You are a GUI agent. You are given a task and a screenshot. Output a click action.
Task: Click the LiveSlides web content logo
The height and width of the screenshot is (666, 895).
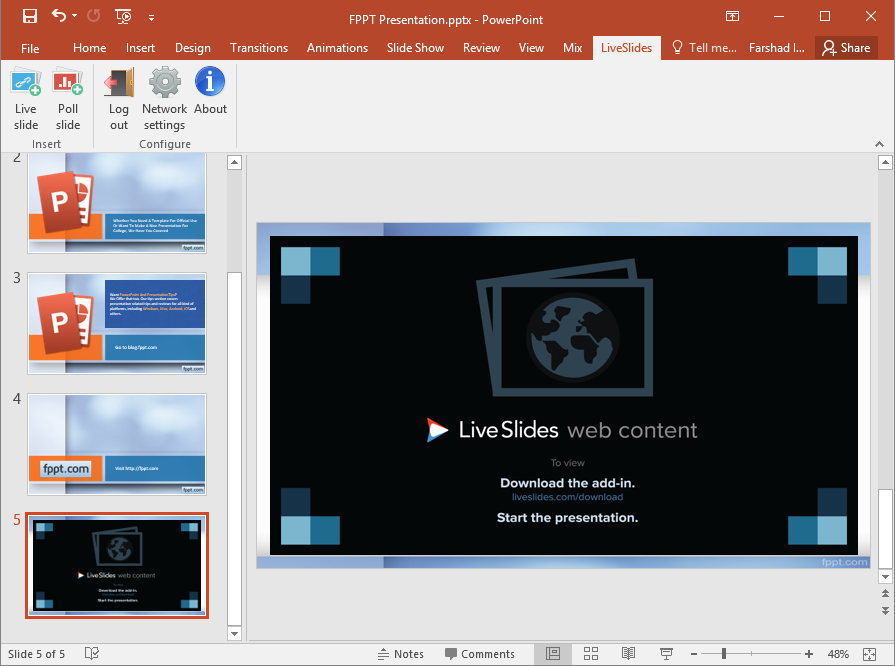coord(562,430)
